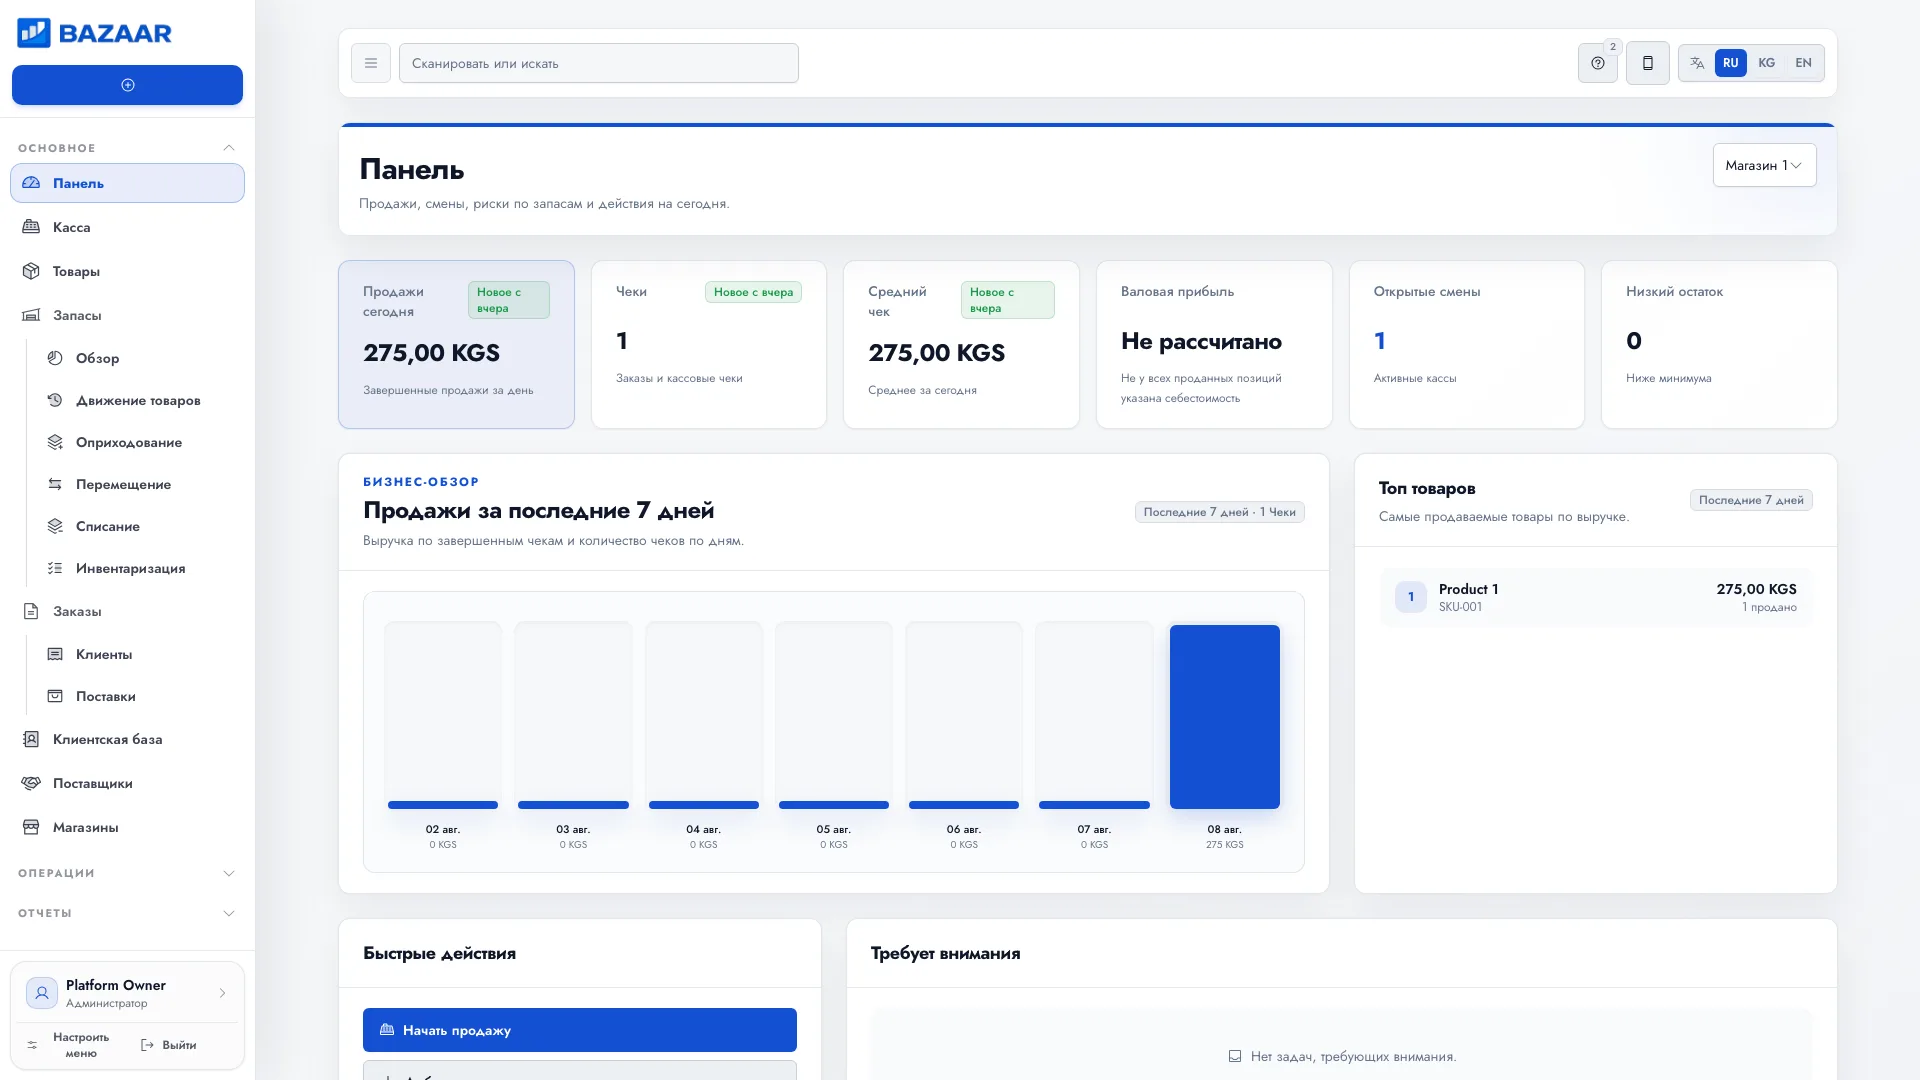Click the Инвентаризация checklist icon
The height and width of the screenshot is (1080, 1920).
tap(55, 568)
